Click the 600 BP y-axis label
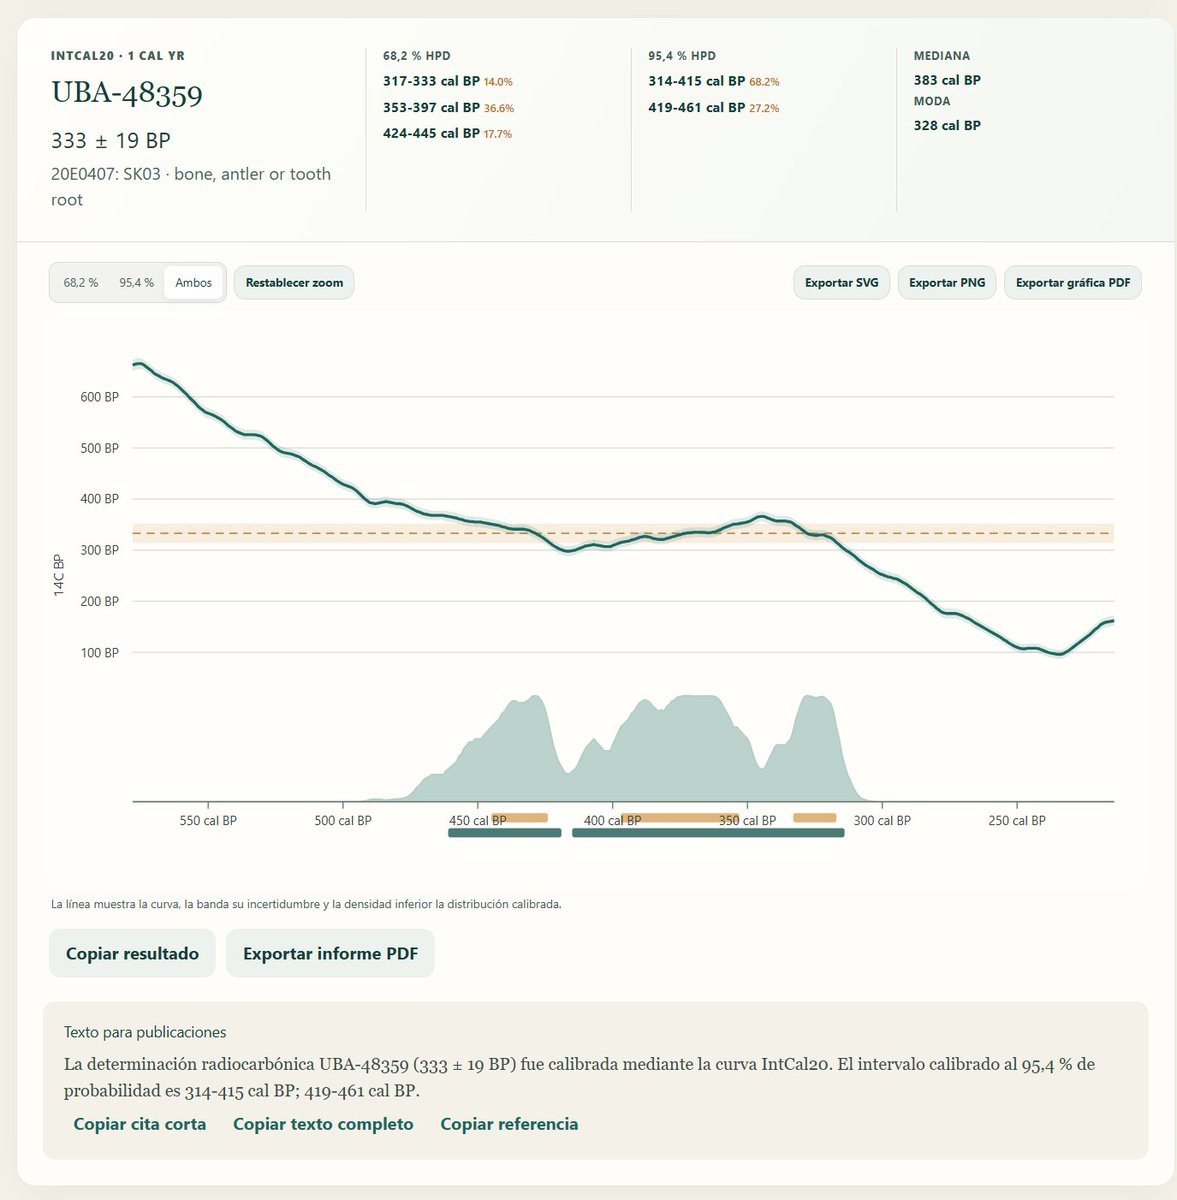Image resolution: width=1177 pixels, height=1200 pixels. [x=99, y=397]
